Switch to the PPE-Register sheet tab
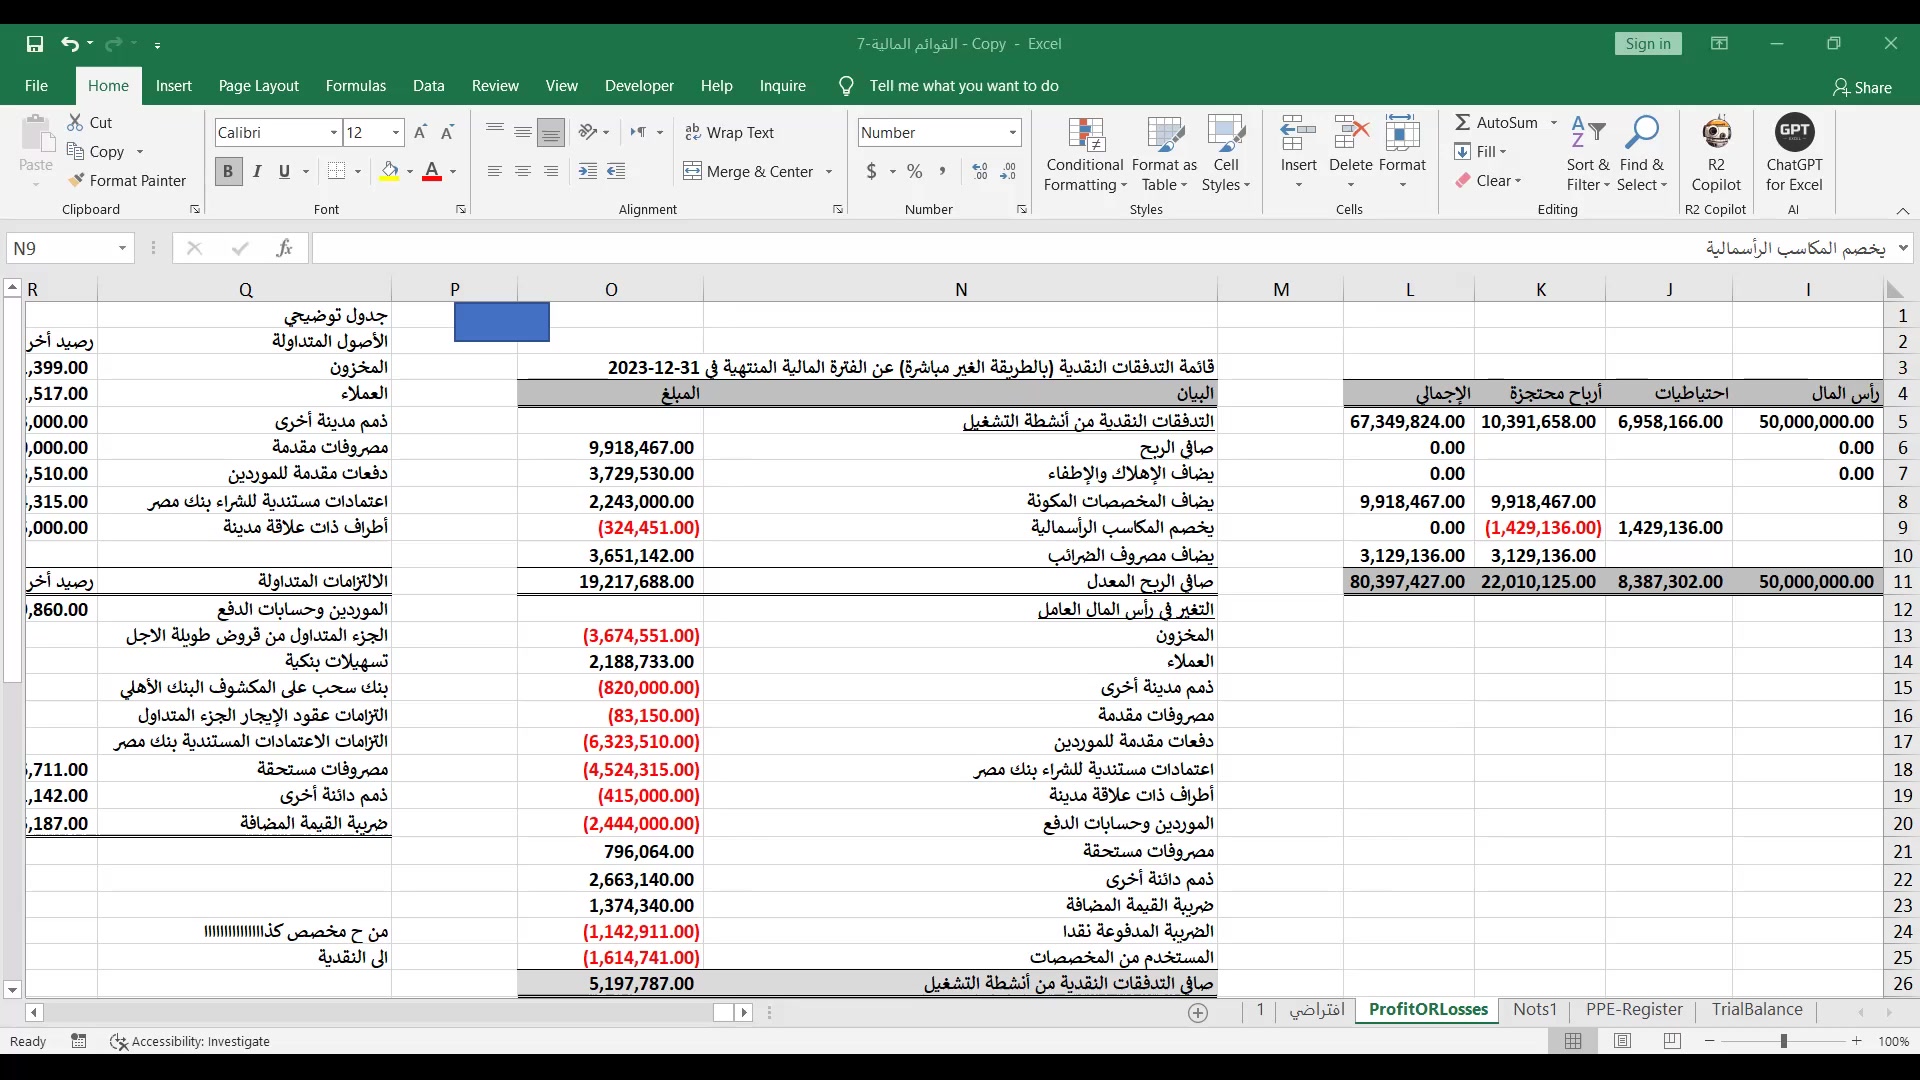Viewport: 1920px width, 1080px height. (1634, 1010)
